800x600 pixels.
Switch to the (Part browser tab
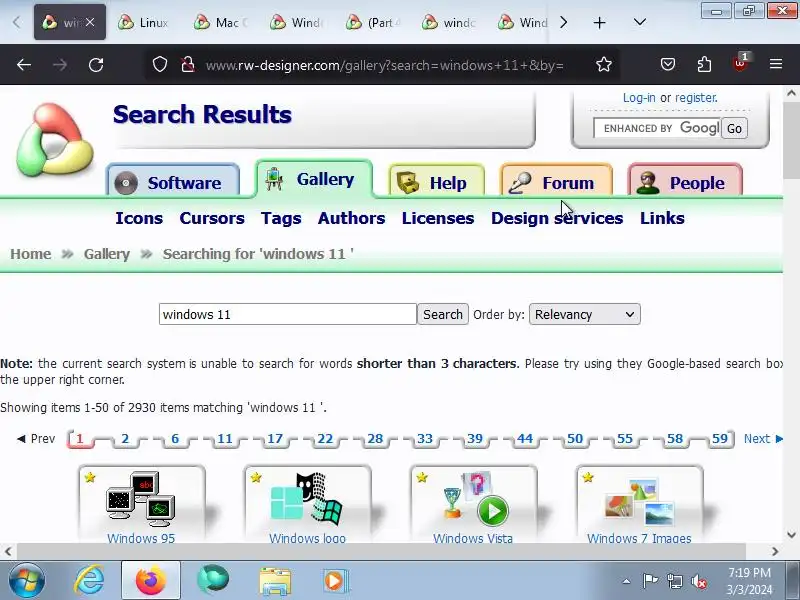click(372, 22)
